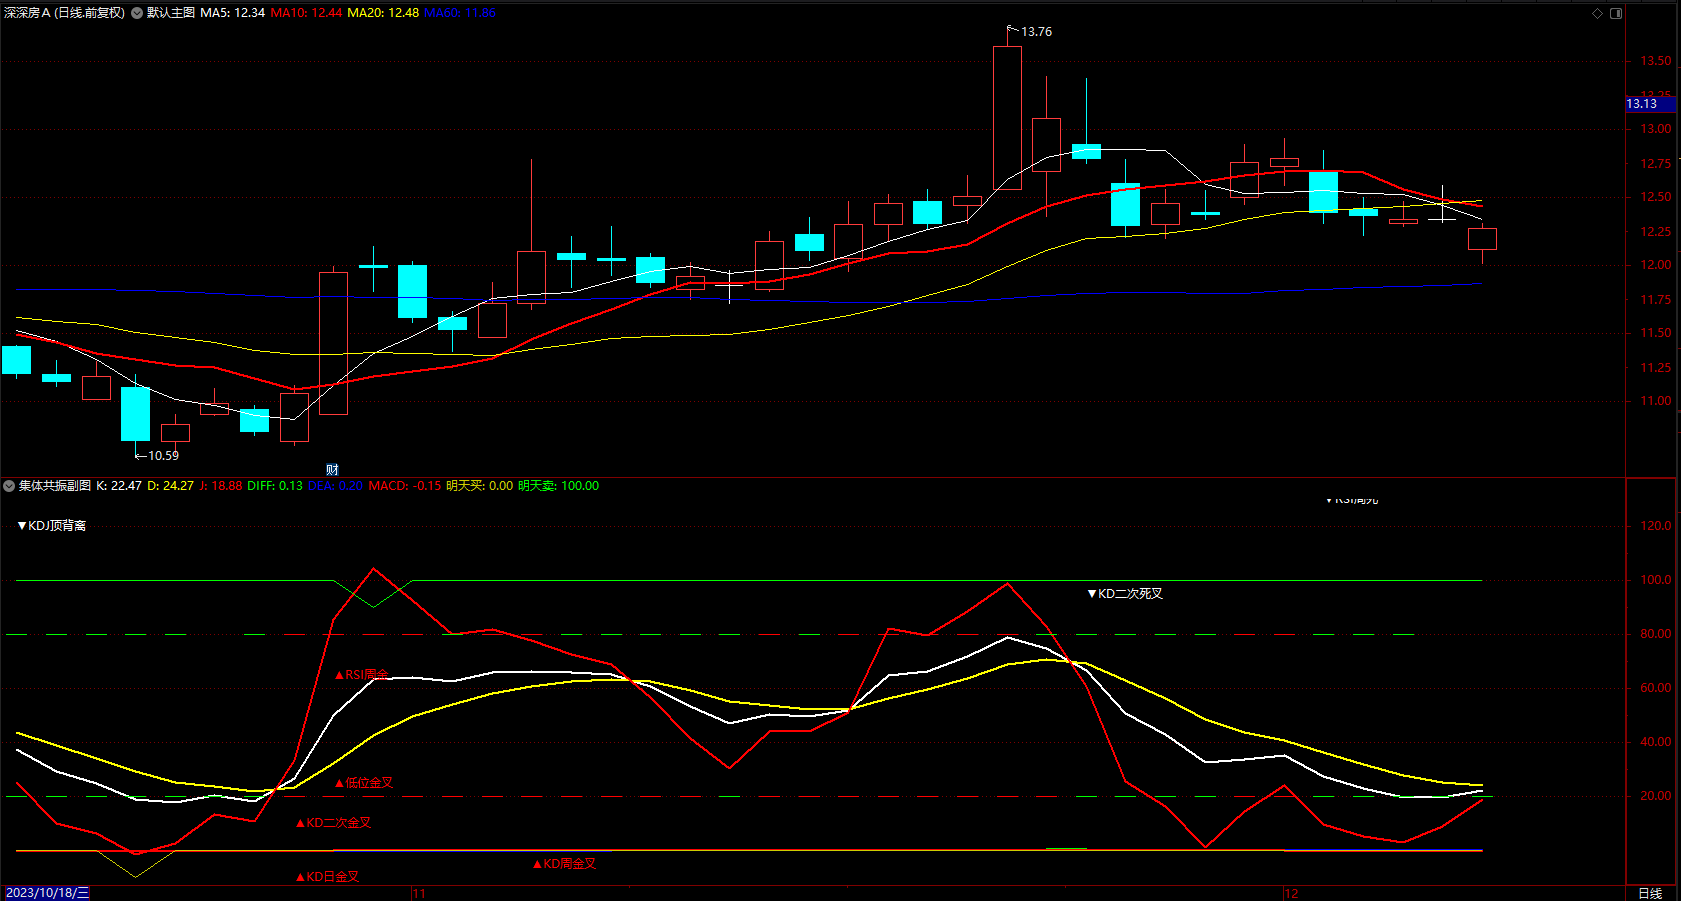The image size is (1681, 901).
Task: Click the KD周金叉 signal label
Action: [x=565, y=864]
